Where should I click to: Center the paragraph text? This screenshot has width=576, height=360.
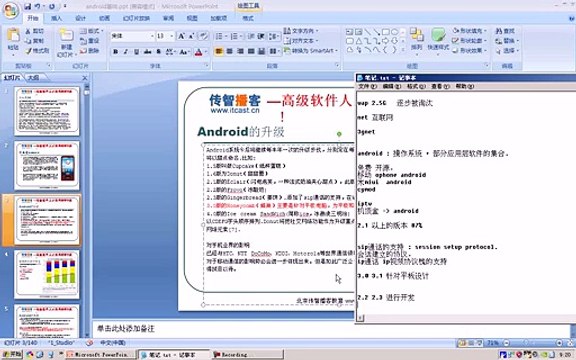[x=230, y=51]
